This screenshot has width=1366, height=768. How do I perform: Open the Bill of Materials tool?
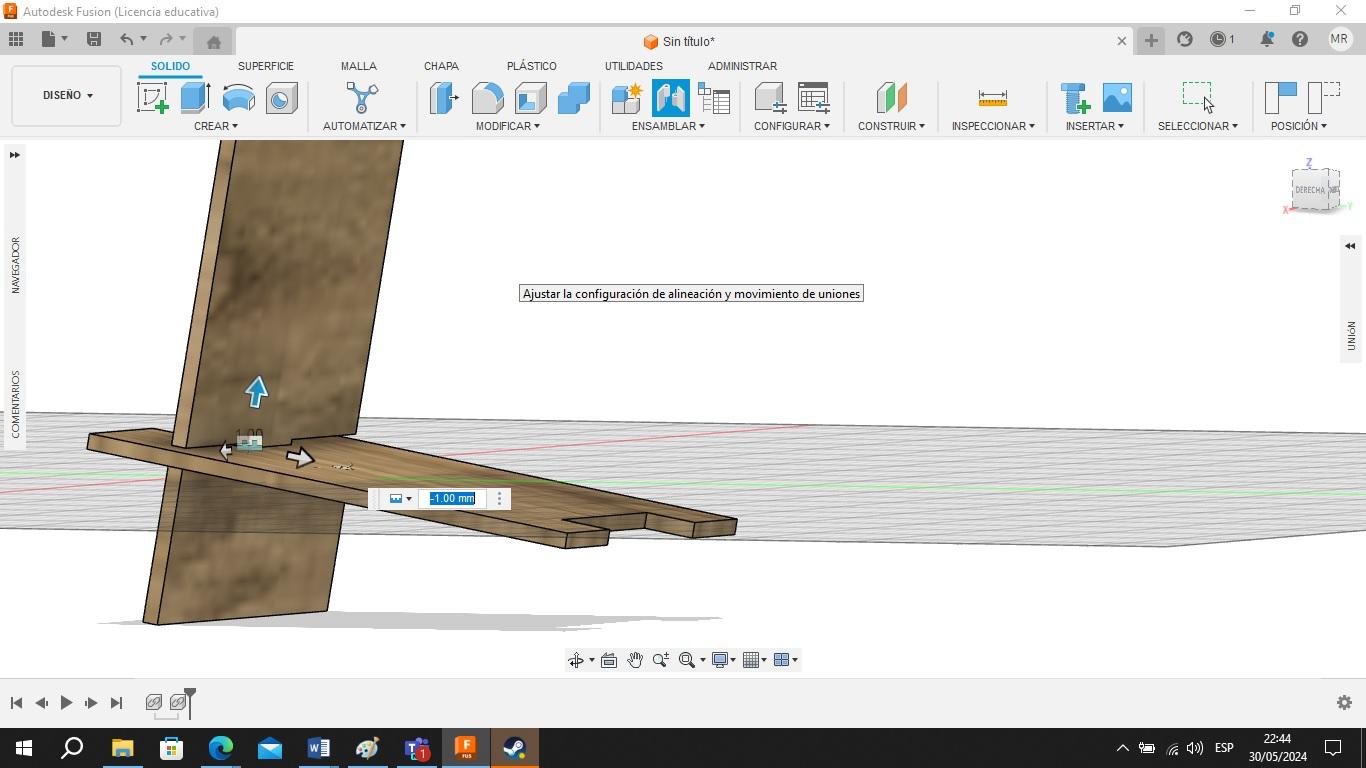(x=714, y=98)
